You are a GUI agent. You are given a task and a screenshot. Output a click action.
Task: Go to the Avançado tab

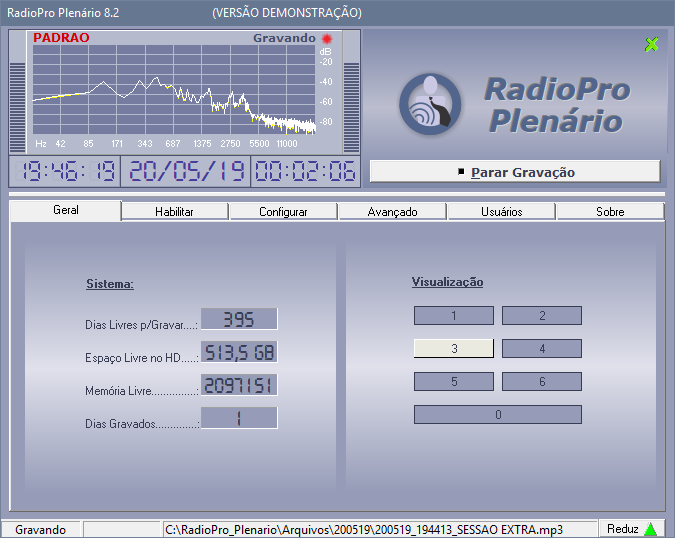pyautogui.click(x=392, y=212)
